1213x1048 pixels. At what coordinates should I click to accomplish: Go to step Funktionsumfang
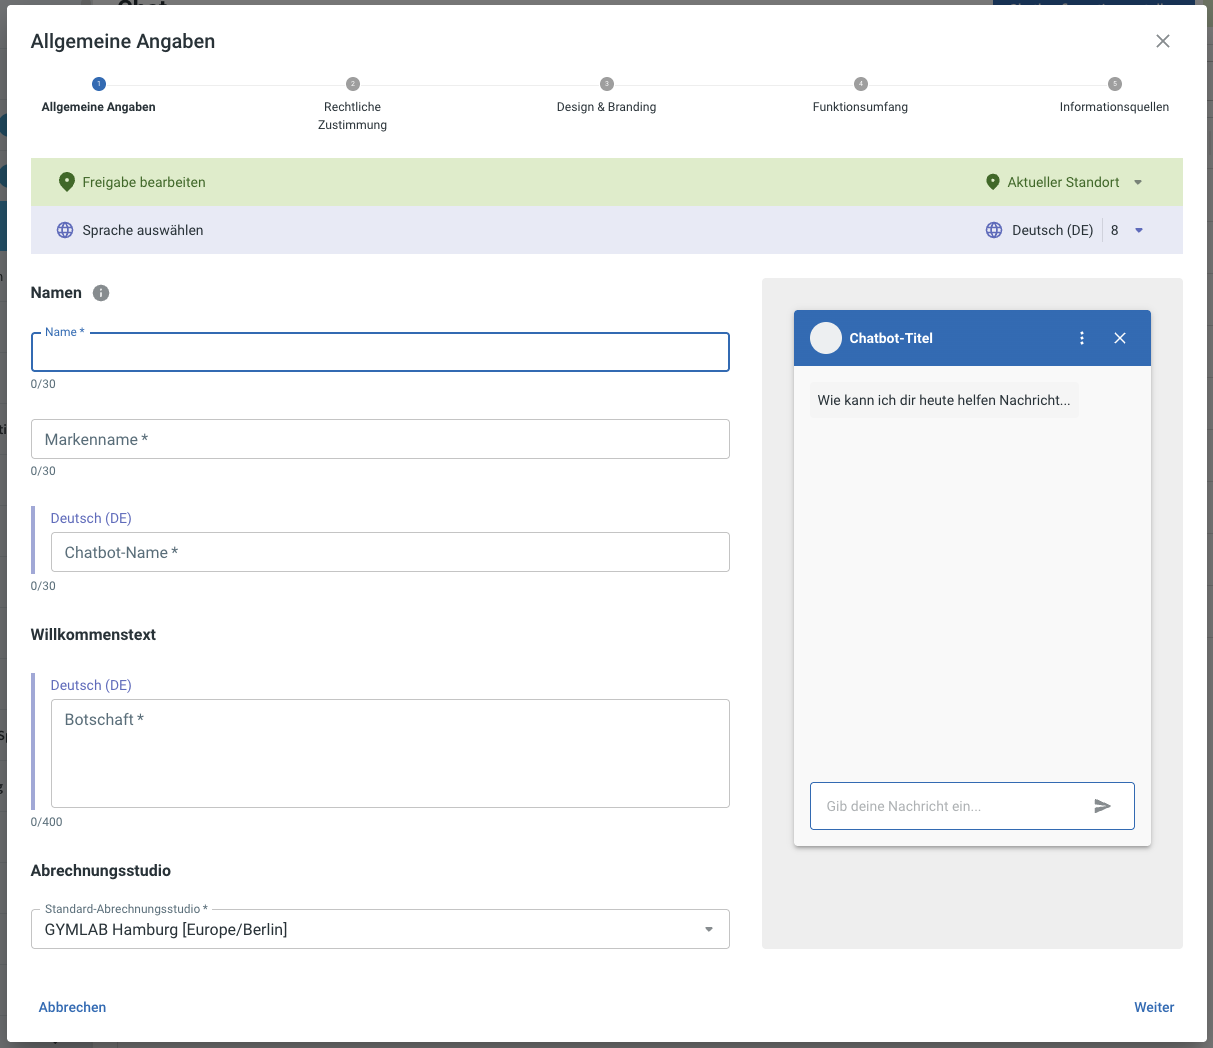[860, 97]
